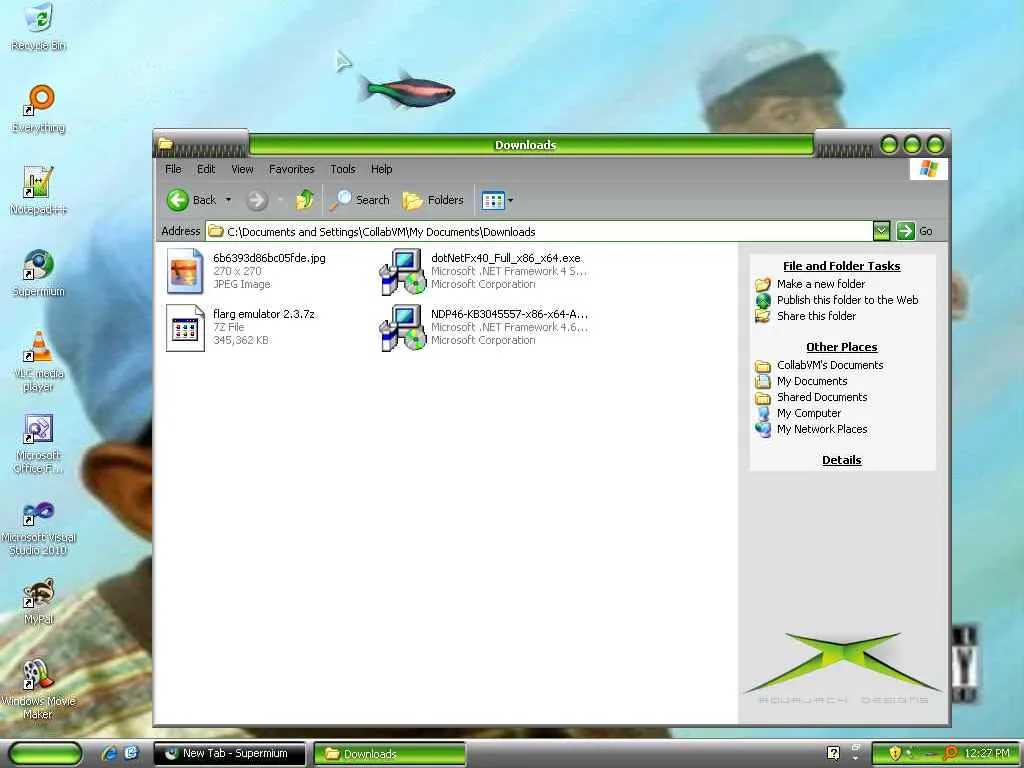Select the 6b6393d86bc05fde.jpg image icon
This screenshot has height=768, width=1024.
pos(185,272)
